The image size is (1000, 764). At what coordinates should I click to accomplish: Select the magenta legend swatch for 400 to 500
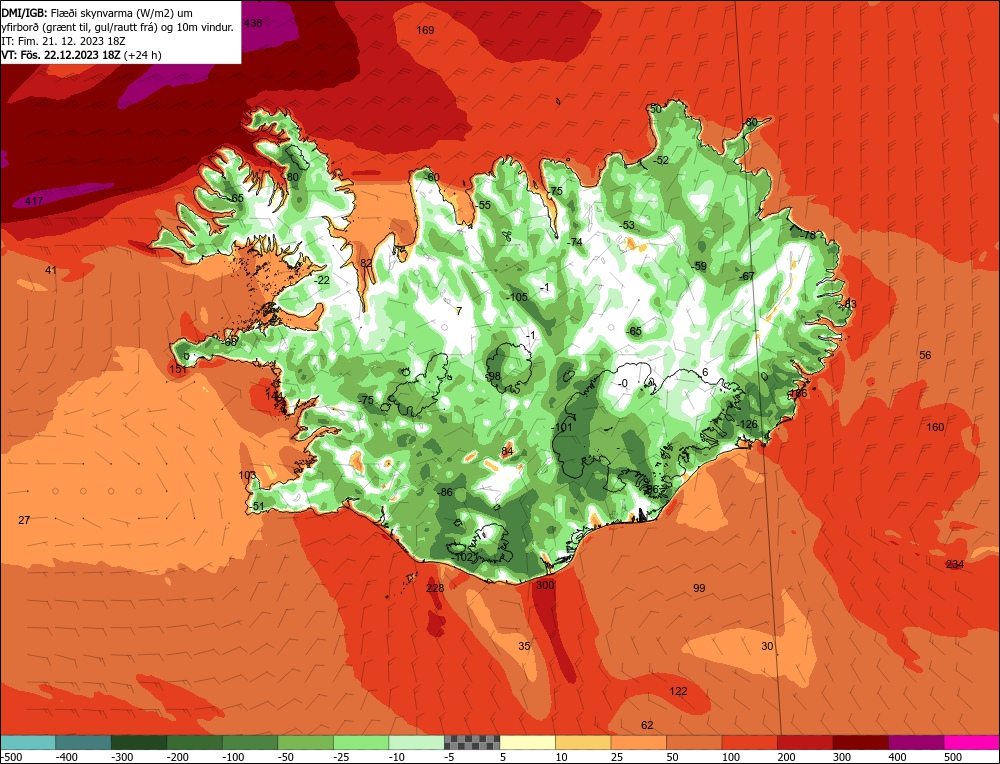pyautogui.click(x=916, y=742)
